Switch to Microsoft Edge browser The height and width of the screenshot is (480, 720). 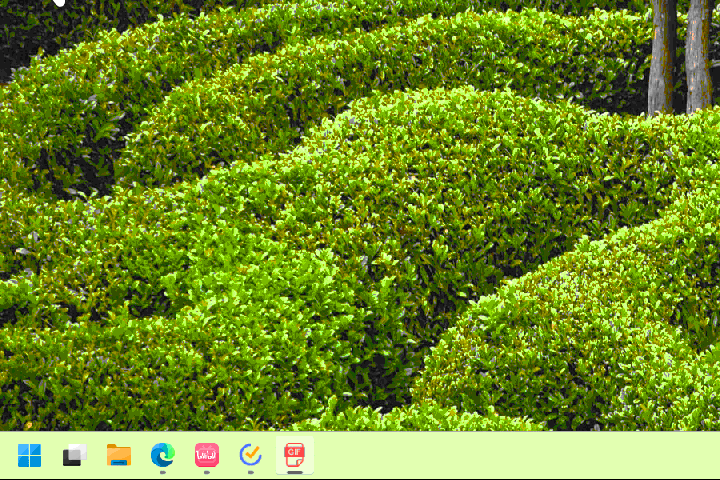162,455
